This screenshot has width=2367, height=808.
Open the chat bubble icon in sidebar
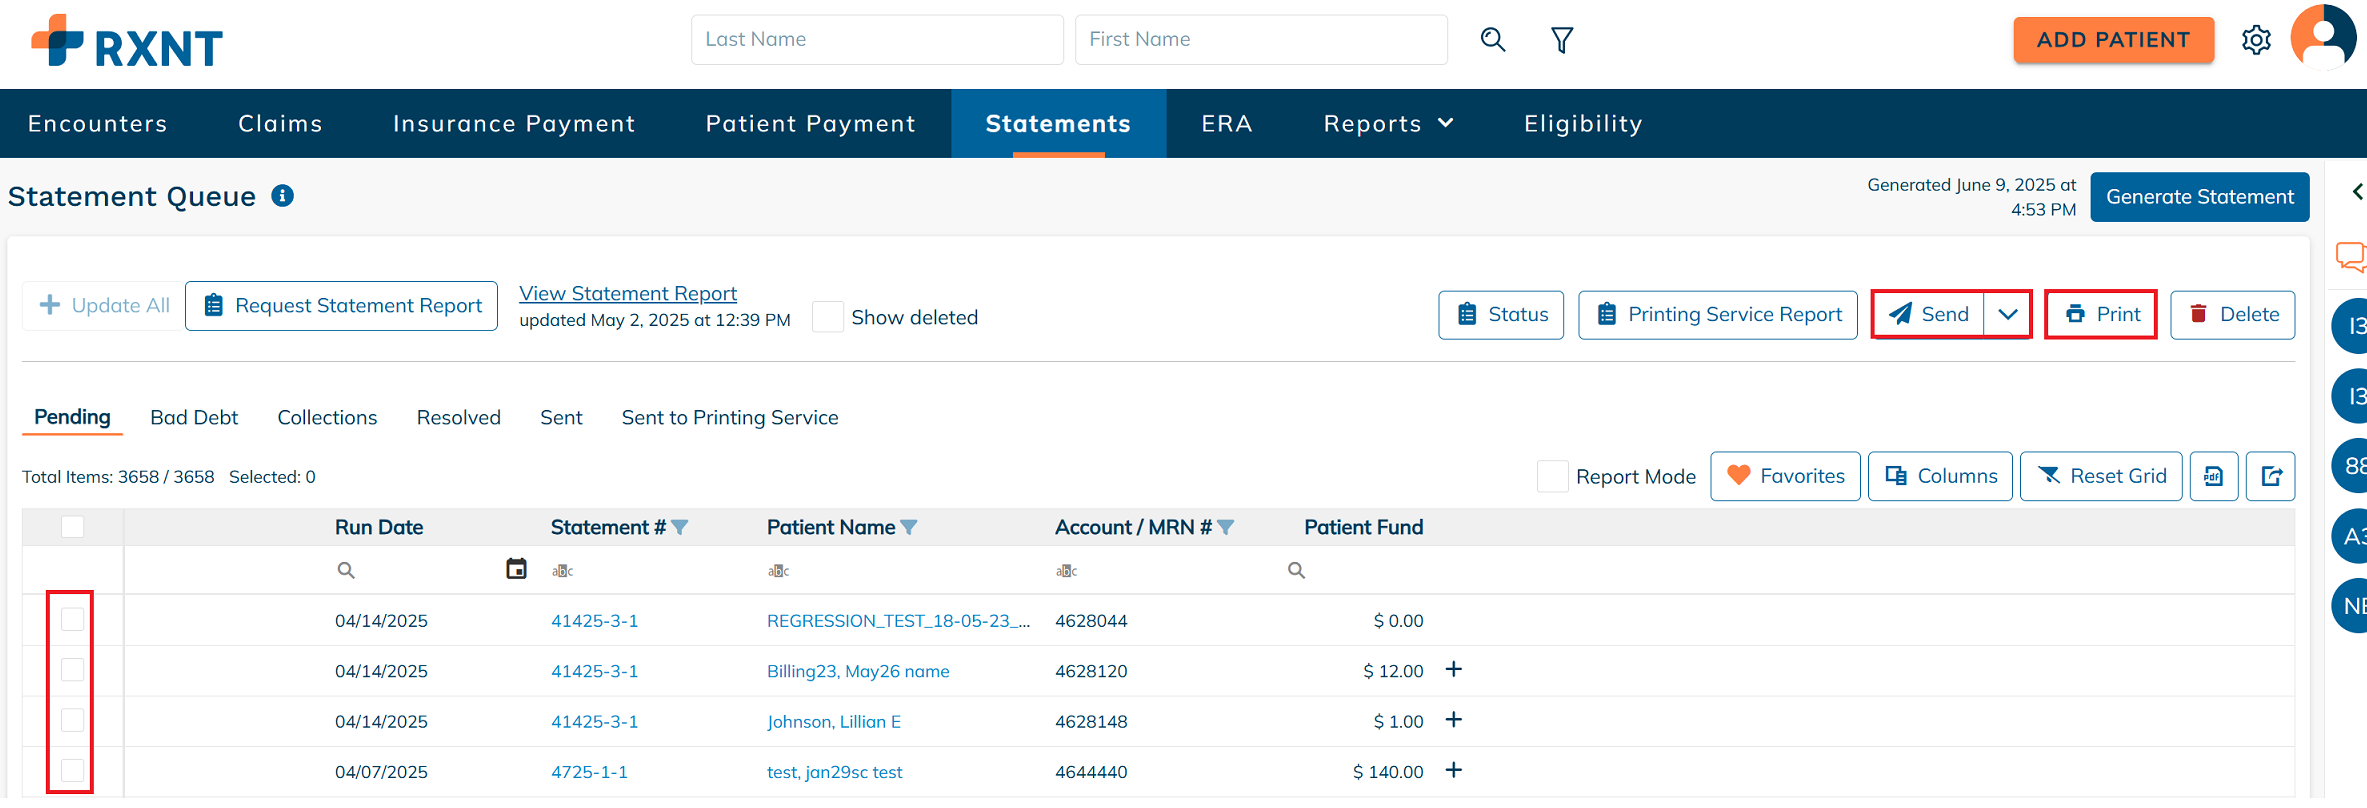tap(2351, 257)
